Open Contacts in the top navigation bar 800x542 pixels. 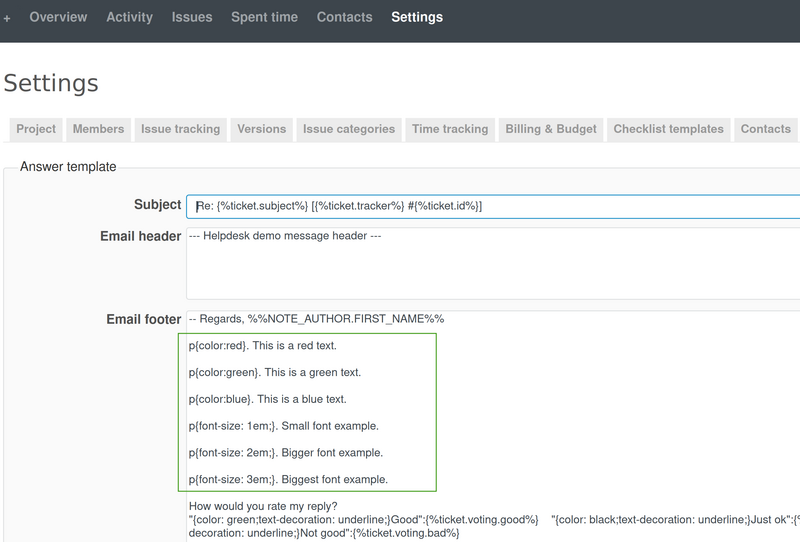coord(344,17)
